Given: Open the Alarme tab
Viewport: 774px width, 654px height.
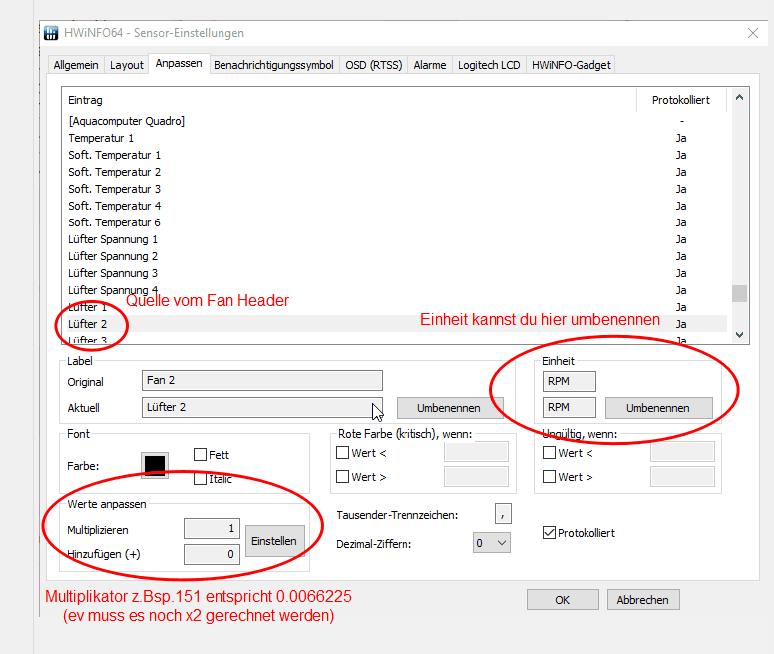Looking at the screenshot, I should 430,65.
